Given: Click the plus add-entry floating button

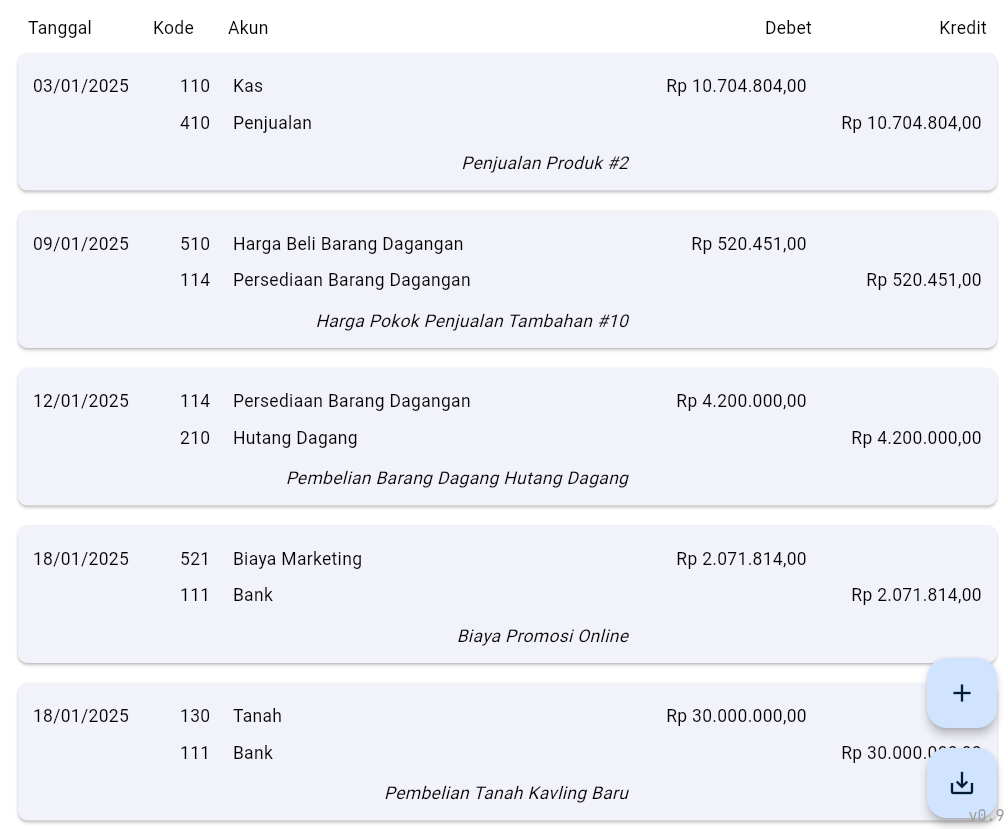Looking at the screenshot, I should (961, 693).
